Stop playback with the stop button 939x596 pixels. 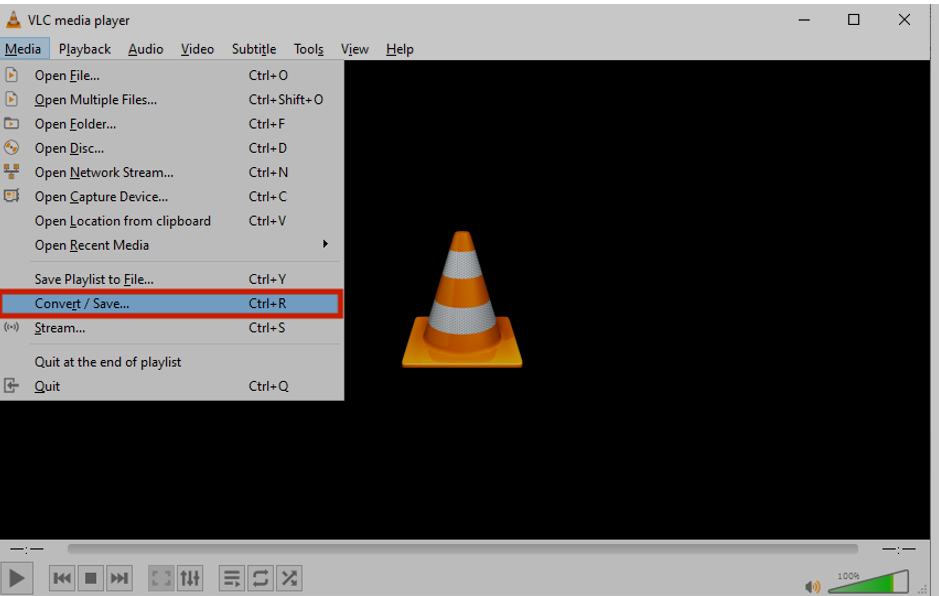pos(90,578)
